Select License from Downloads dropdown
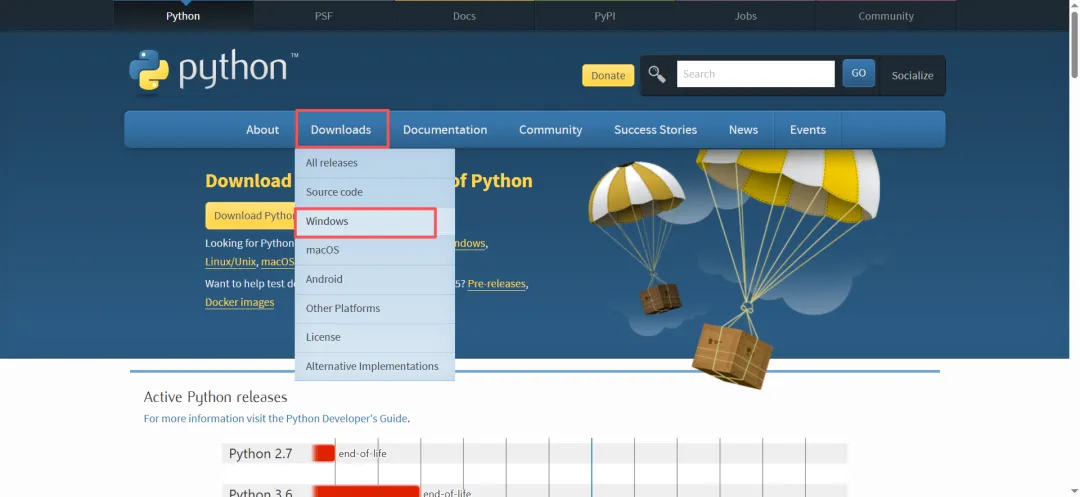 click(x=375, y=337)
